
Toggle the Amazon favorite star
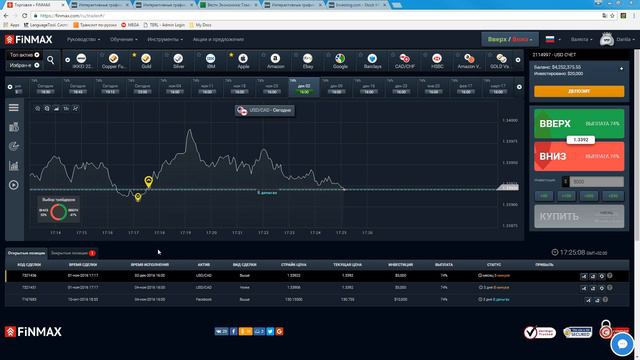tap(264, 55)
